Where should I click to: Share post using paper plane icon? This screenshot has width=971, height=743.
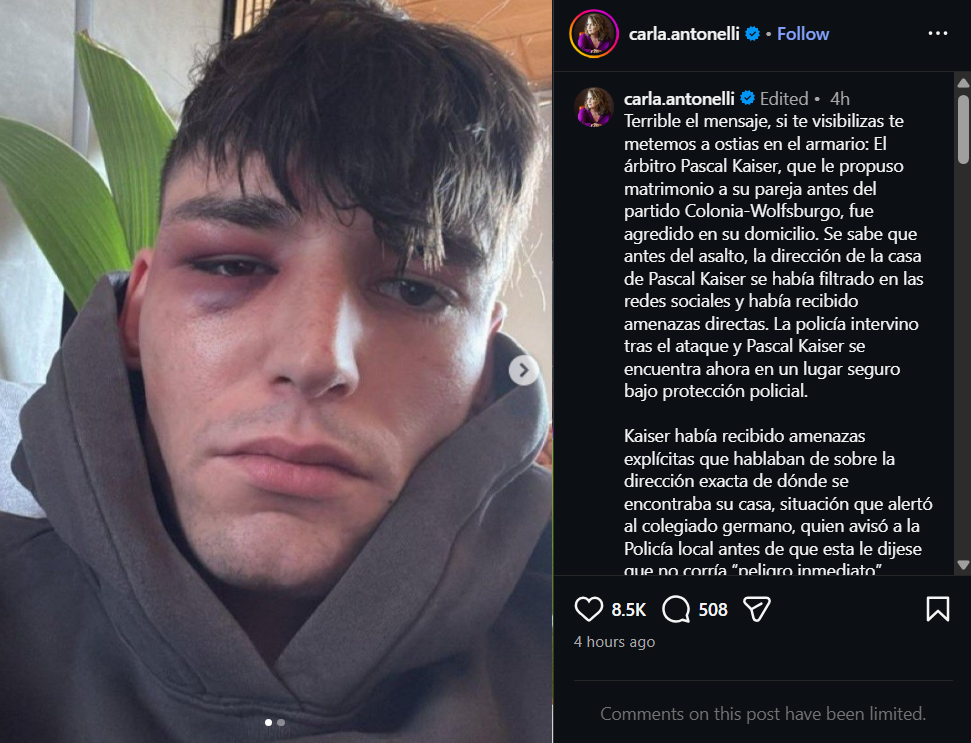(757, 609)
